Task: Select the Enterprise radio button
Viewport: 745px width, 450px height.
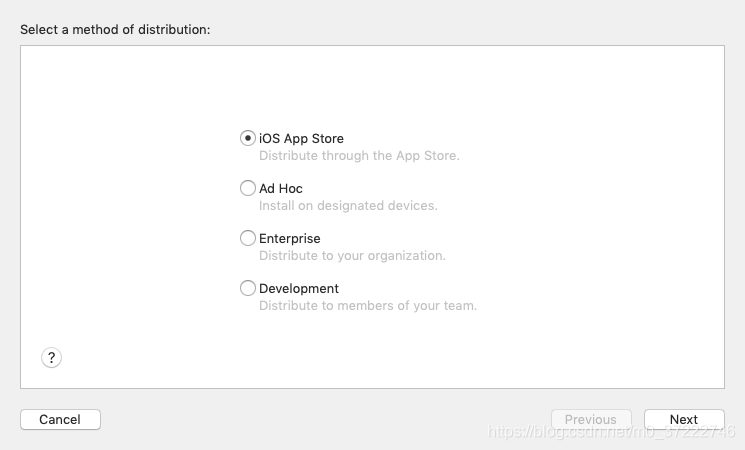Action: 248,238
